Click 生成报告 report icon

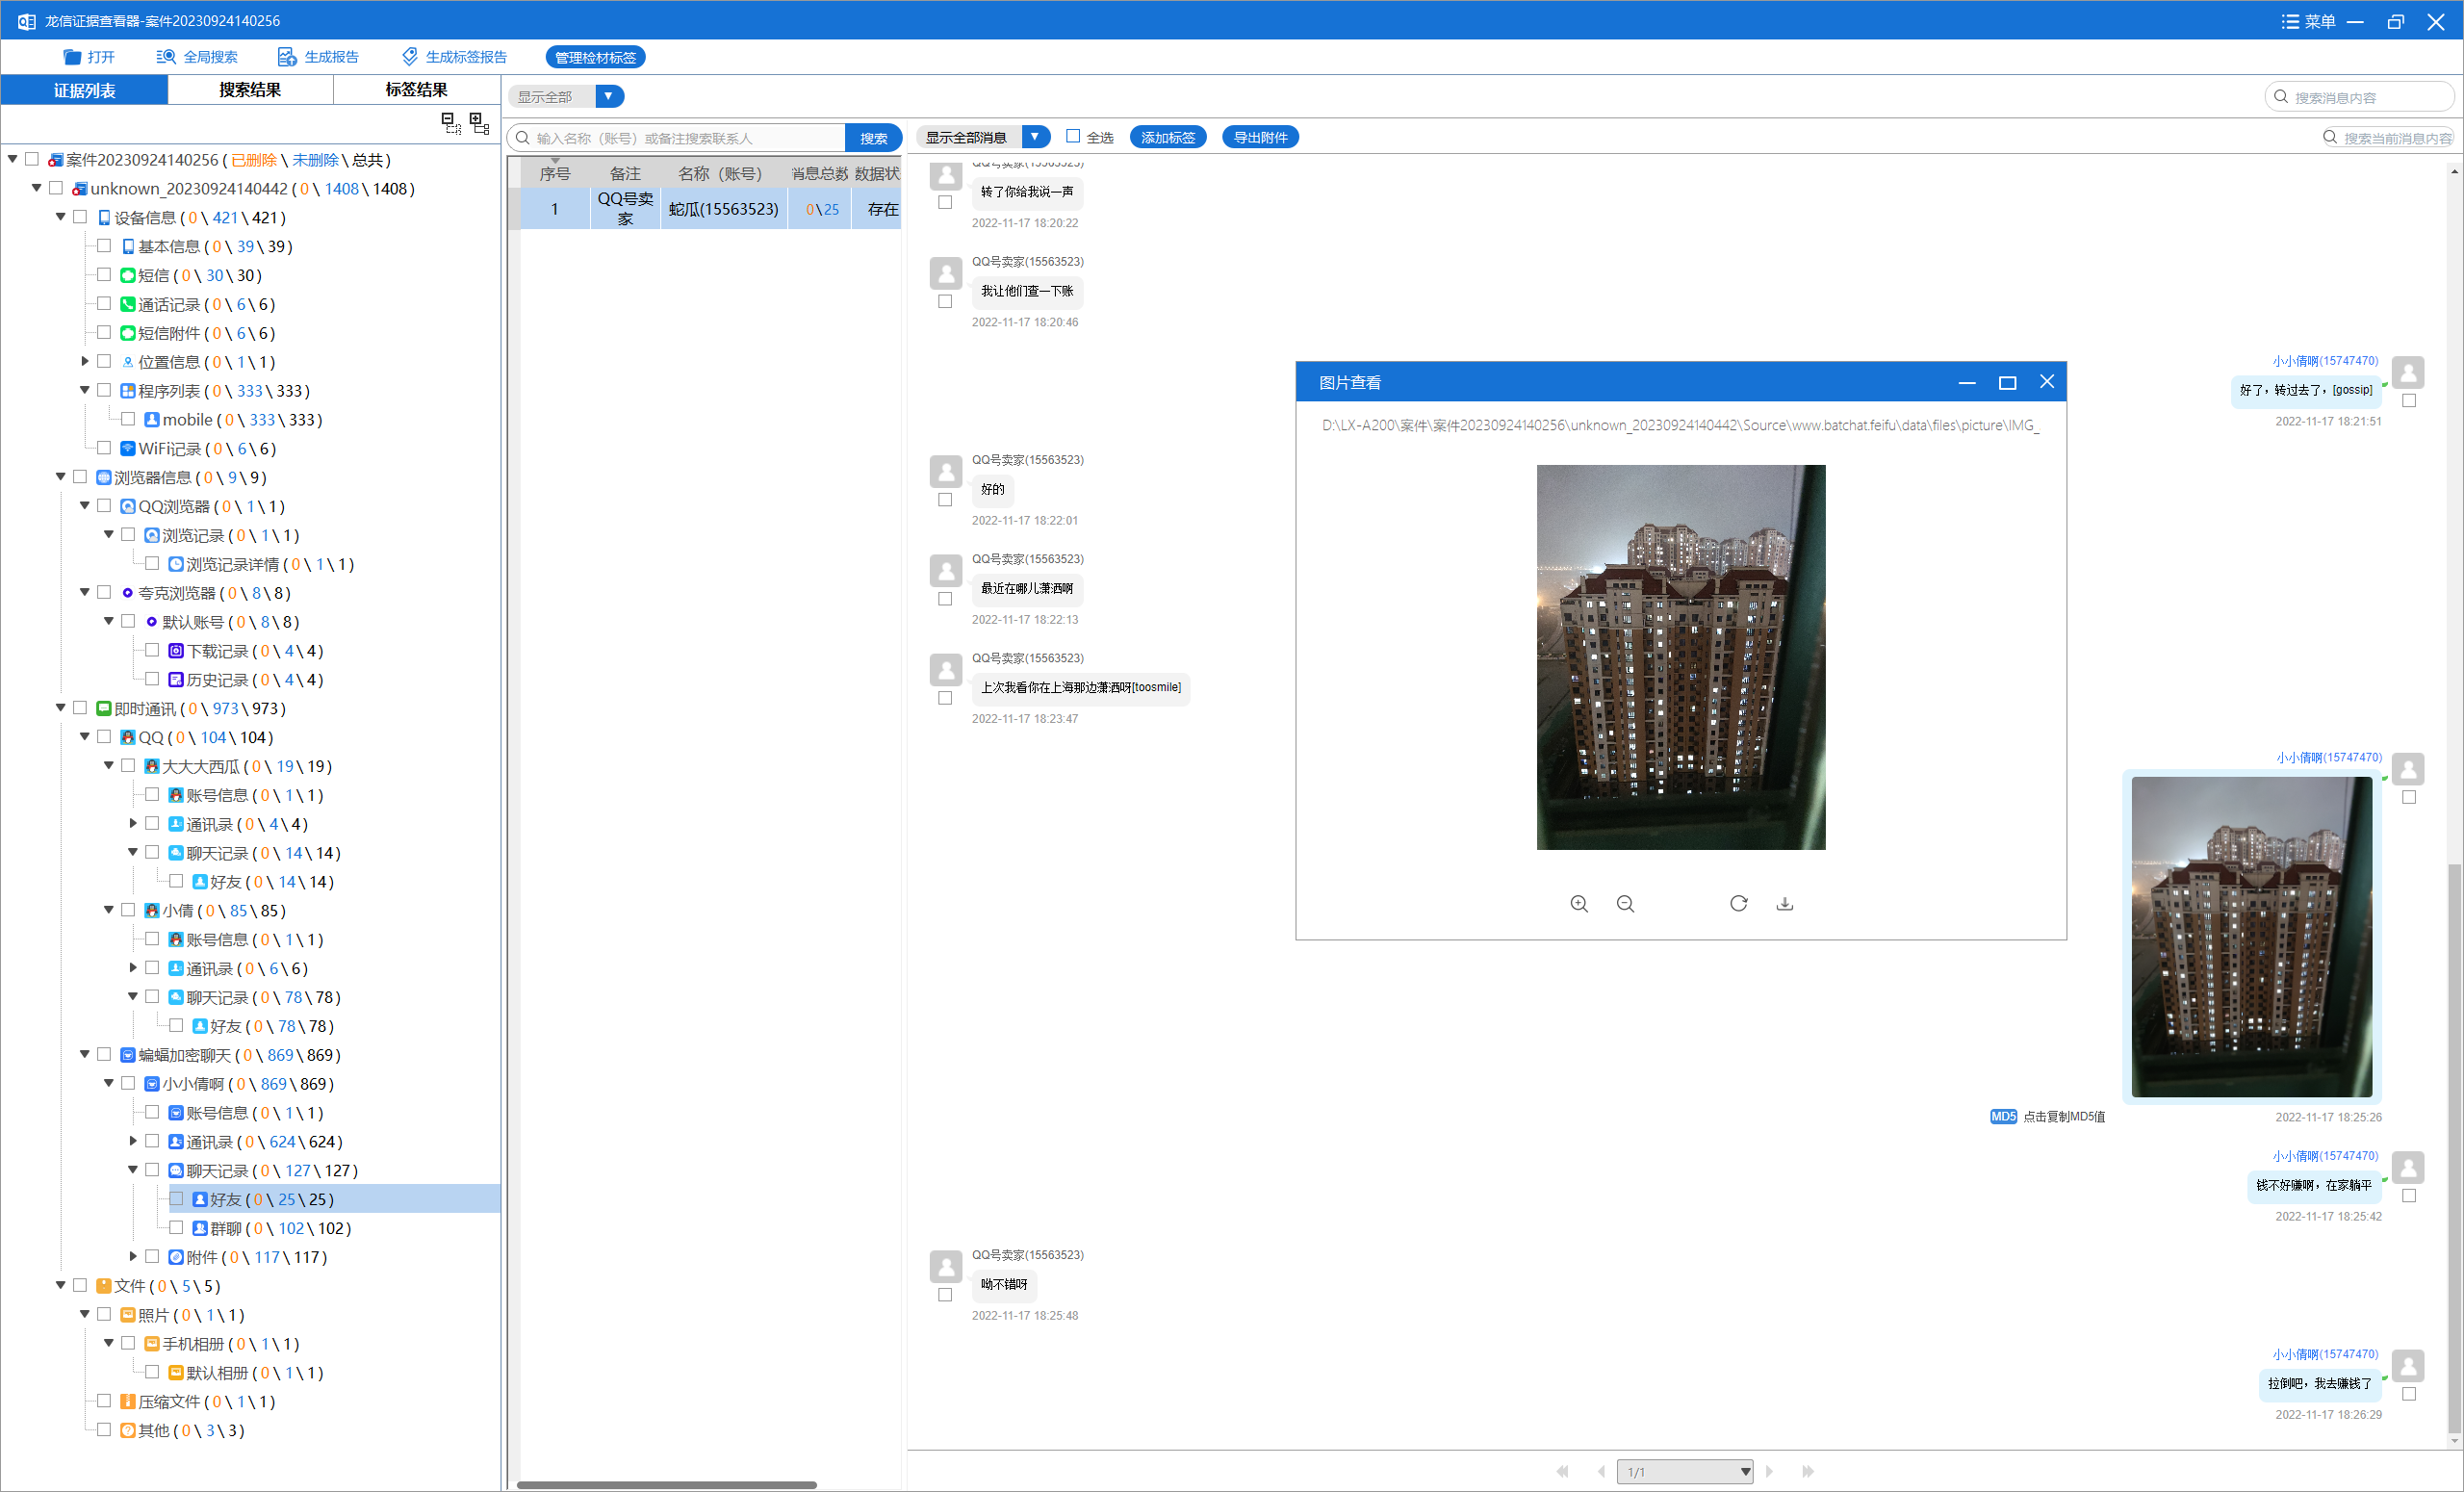(287, 57)
